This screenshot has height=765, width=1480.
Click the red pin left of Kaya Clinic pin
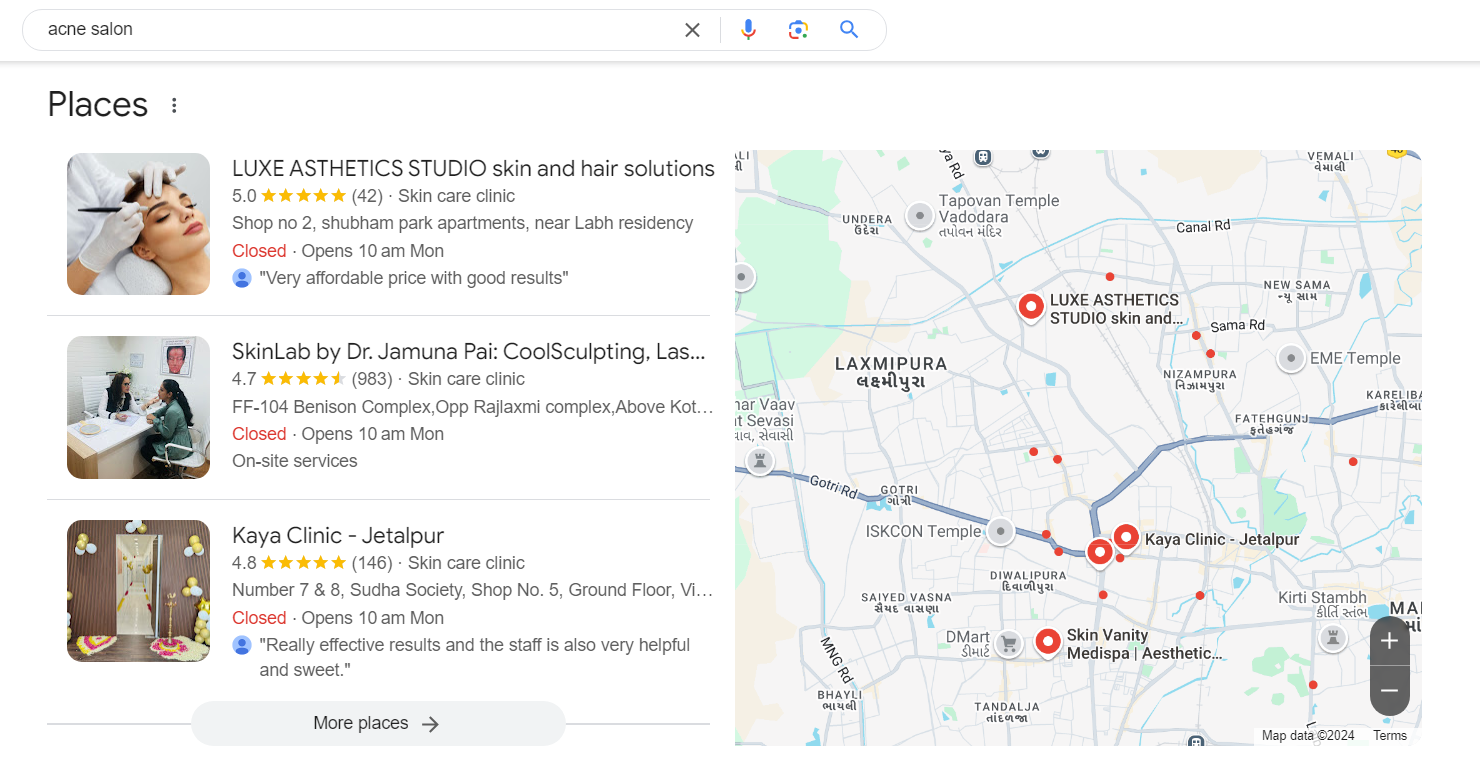1100,552
